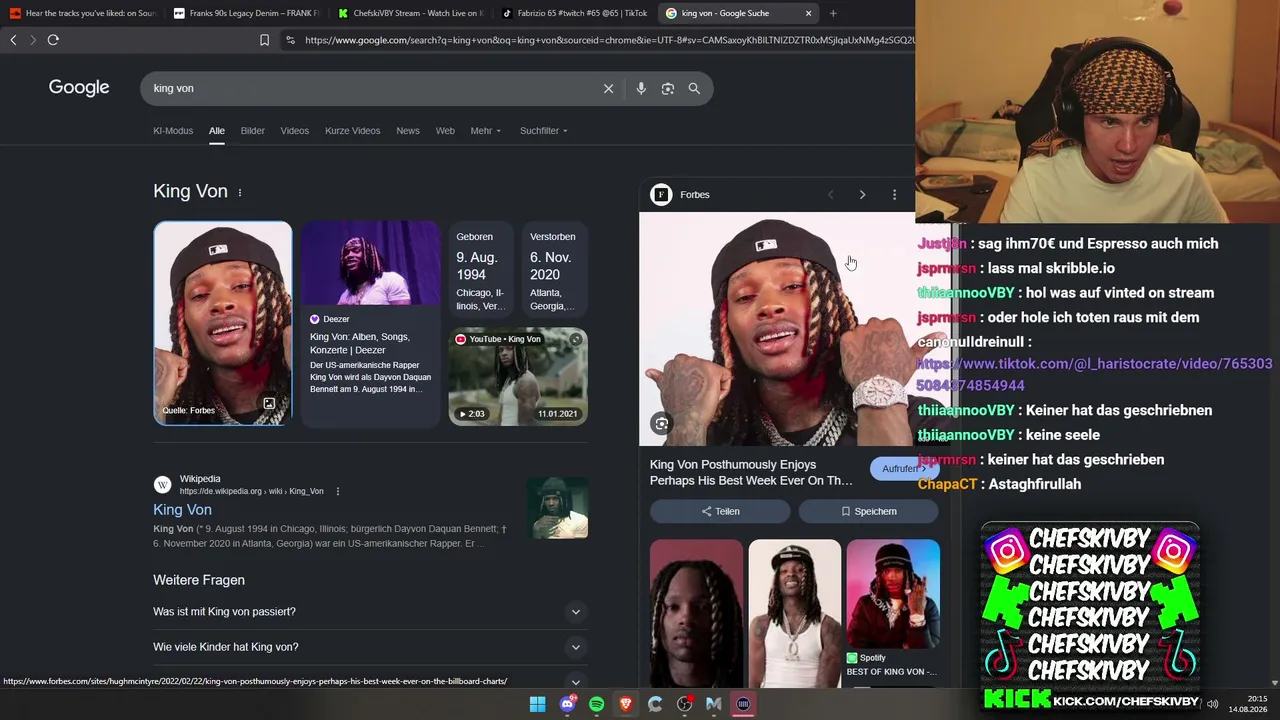
Task: Click the Google logo
Action: pyautogui.click(x=79, y=88)
